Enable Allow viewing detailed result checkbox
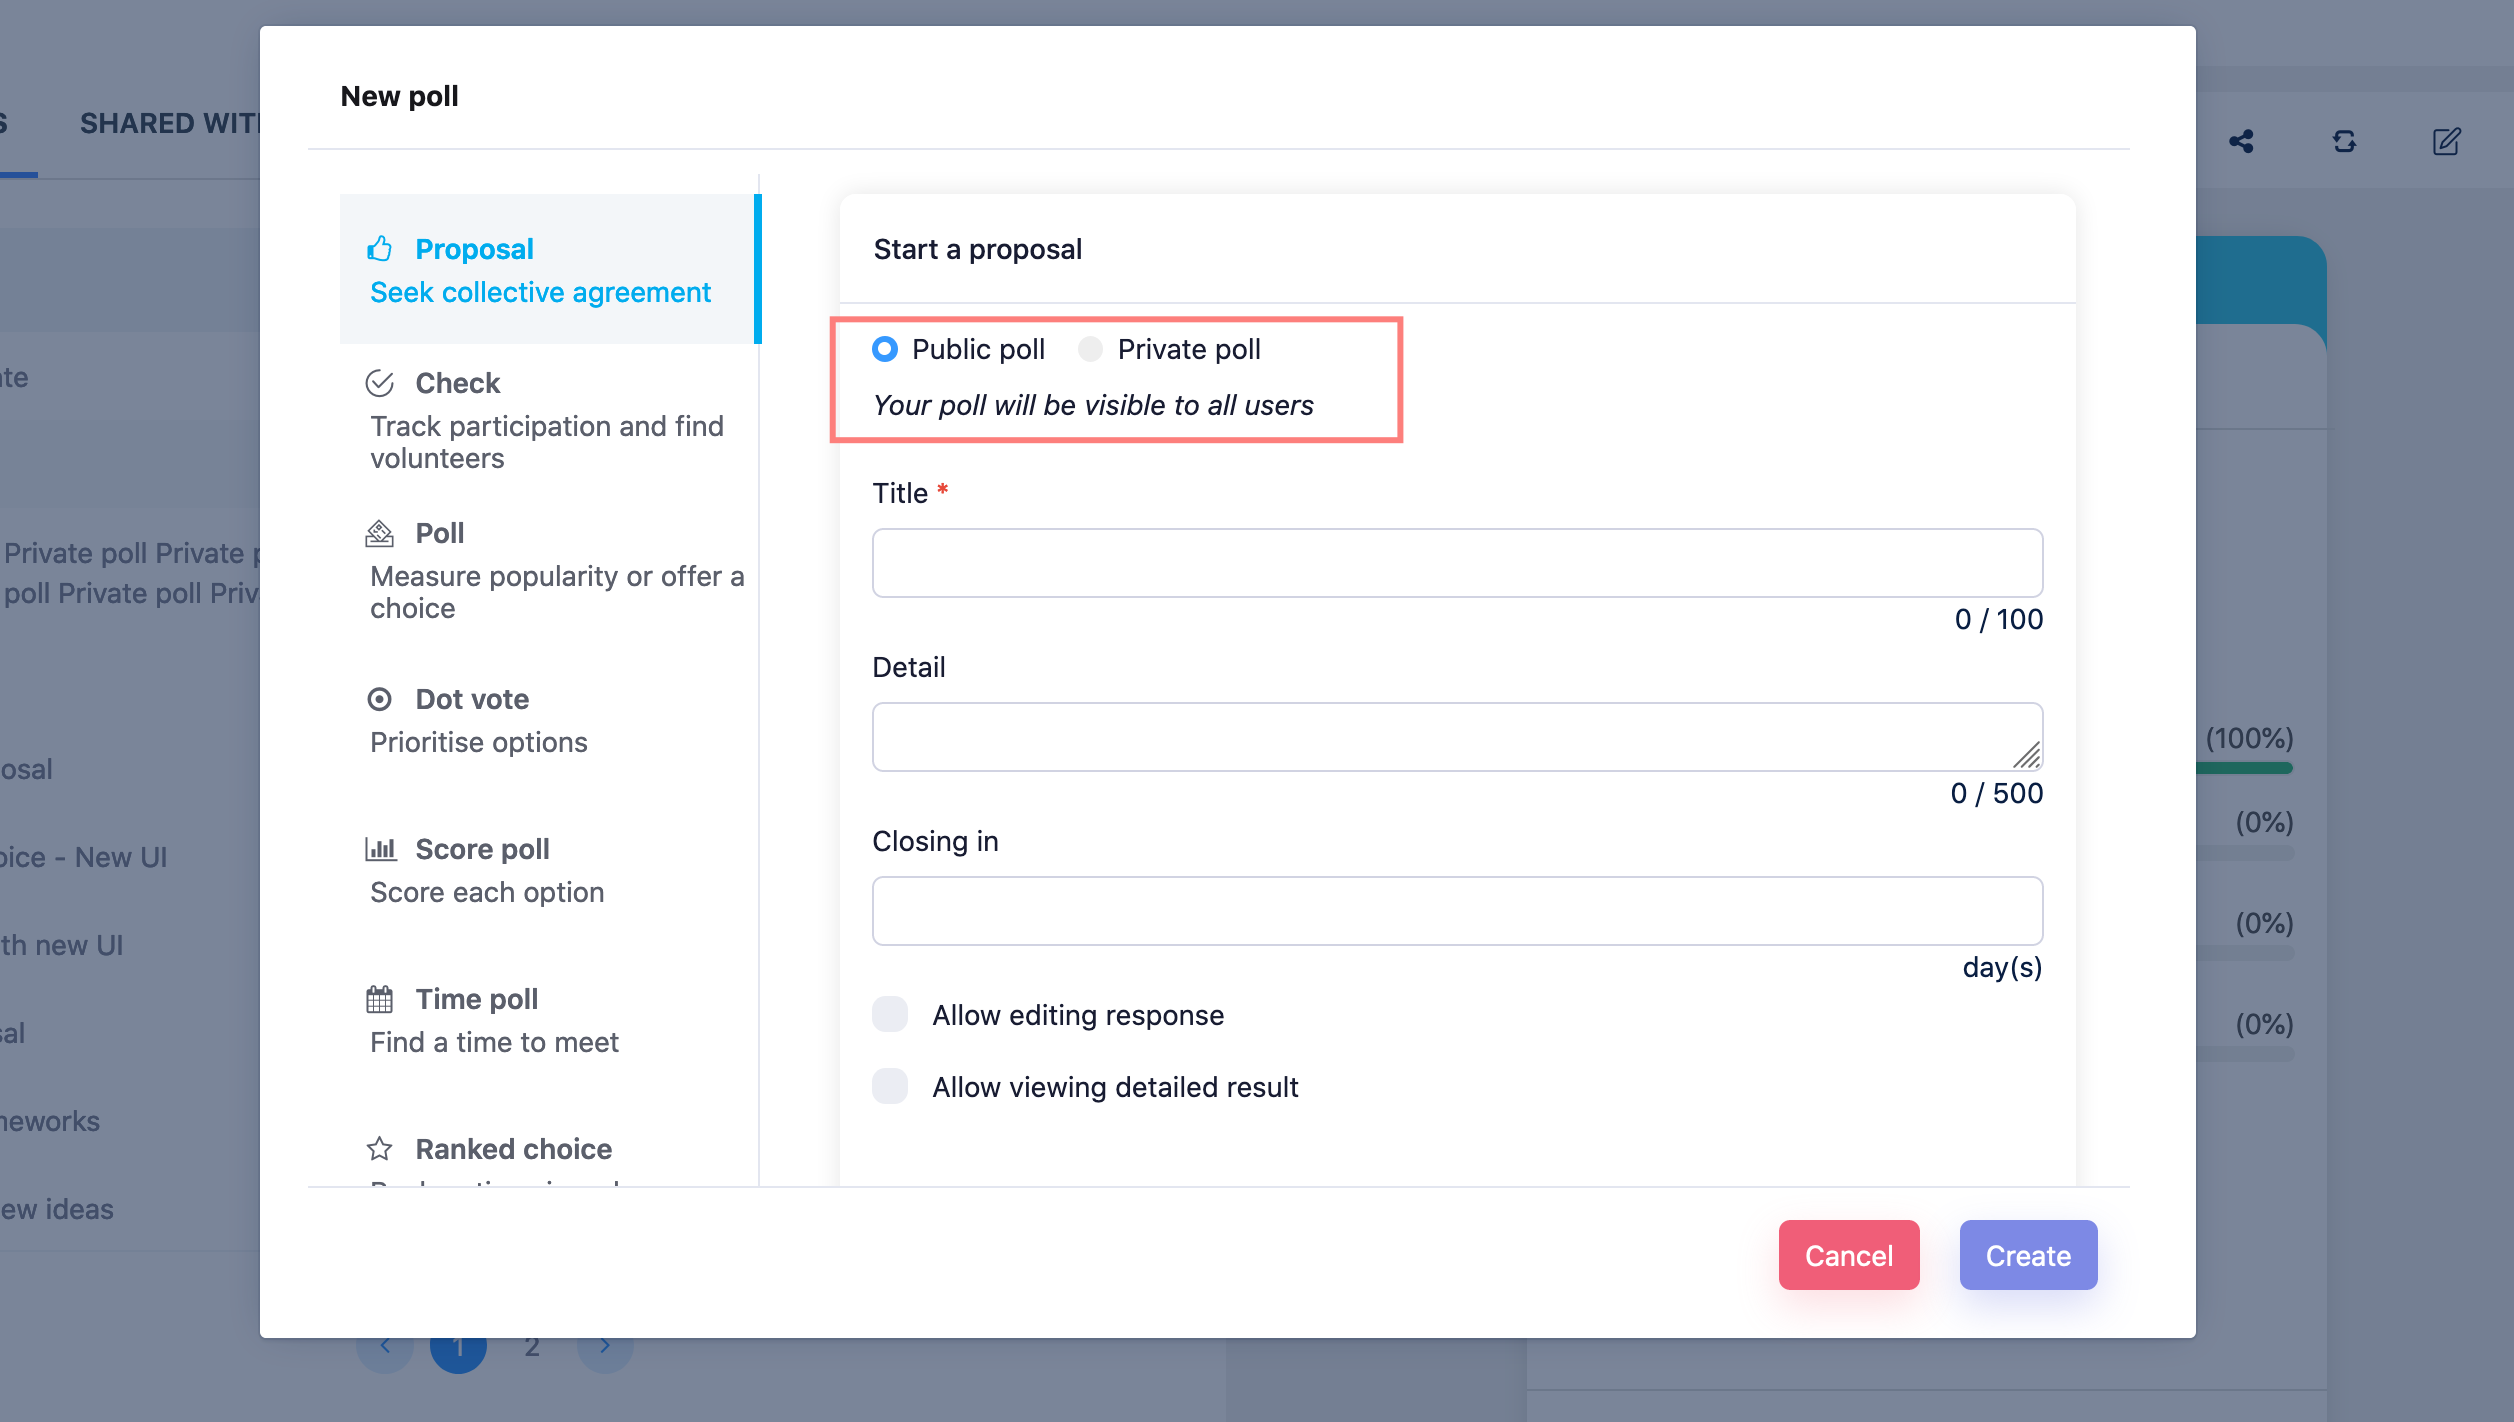Viewport: 2514px width, 1422px height. [x=890, y=1086]
